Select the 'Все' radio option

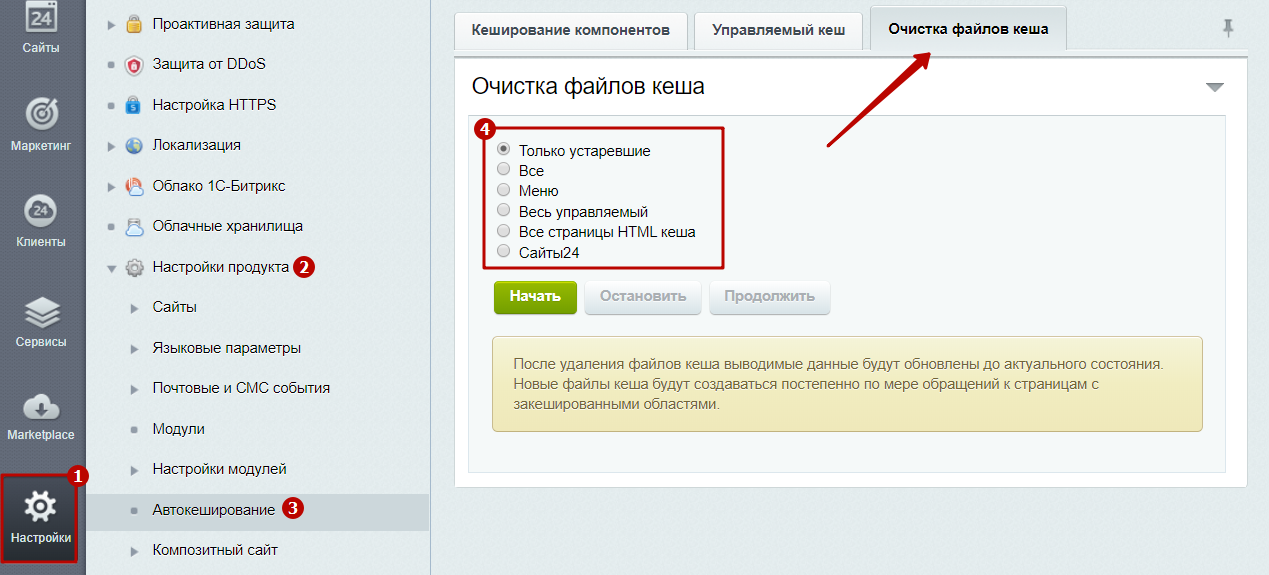pyautogui.click(x=504, y=170)
